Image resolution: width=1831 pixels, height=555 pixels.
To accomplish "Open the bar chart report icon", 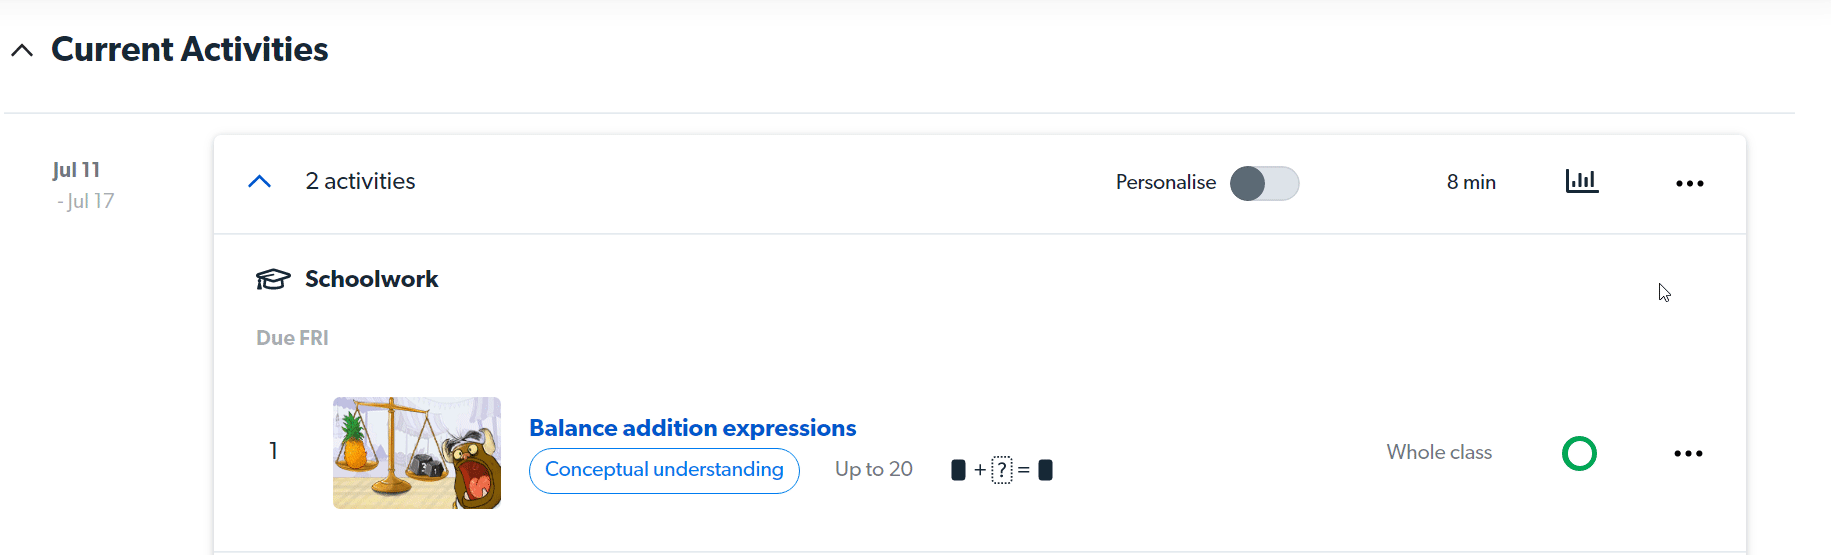I will pos(1582,181).
